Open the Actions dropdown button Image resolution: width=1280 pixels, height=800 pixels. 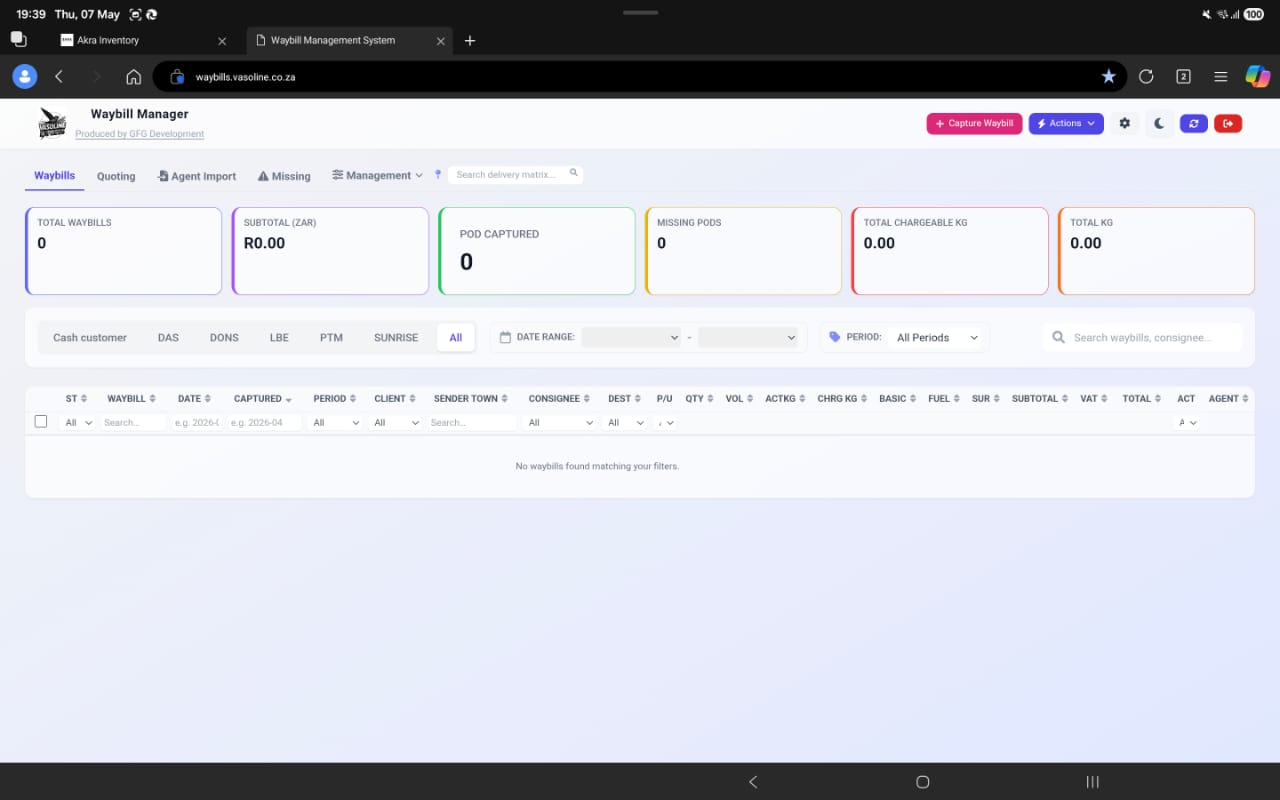tap(1066, 123)
